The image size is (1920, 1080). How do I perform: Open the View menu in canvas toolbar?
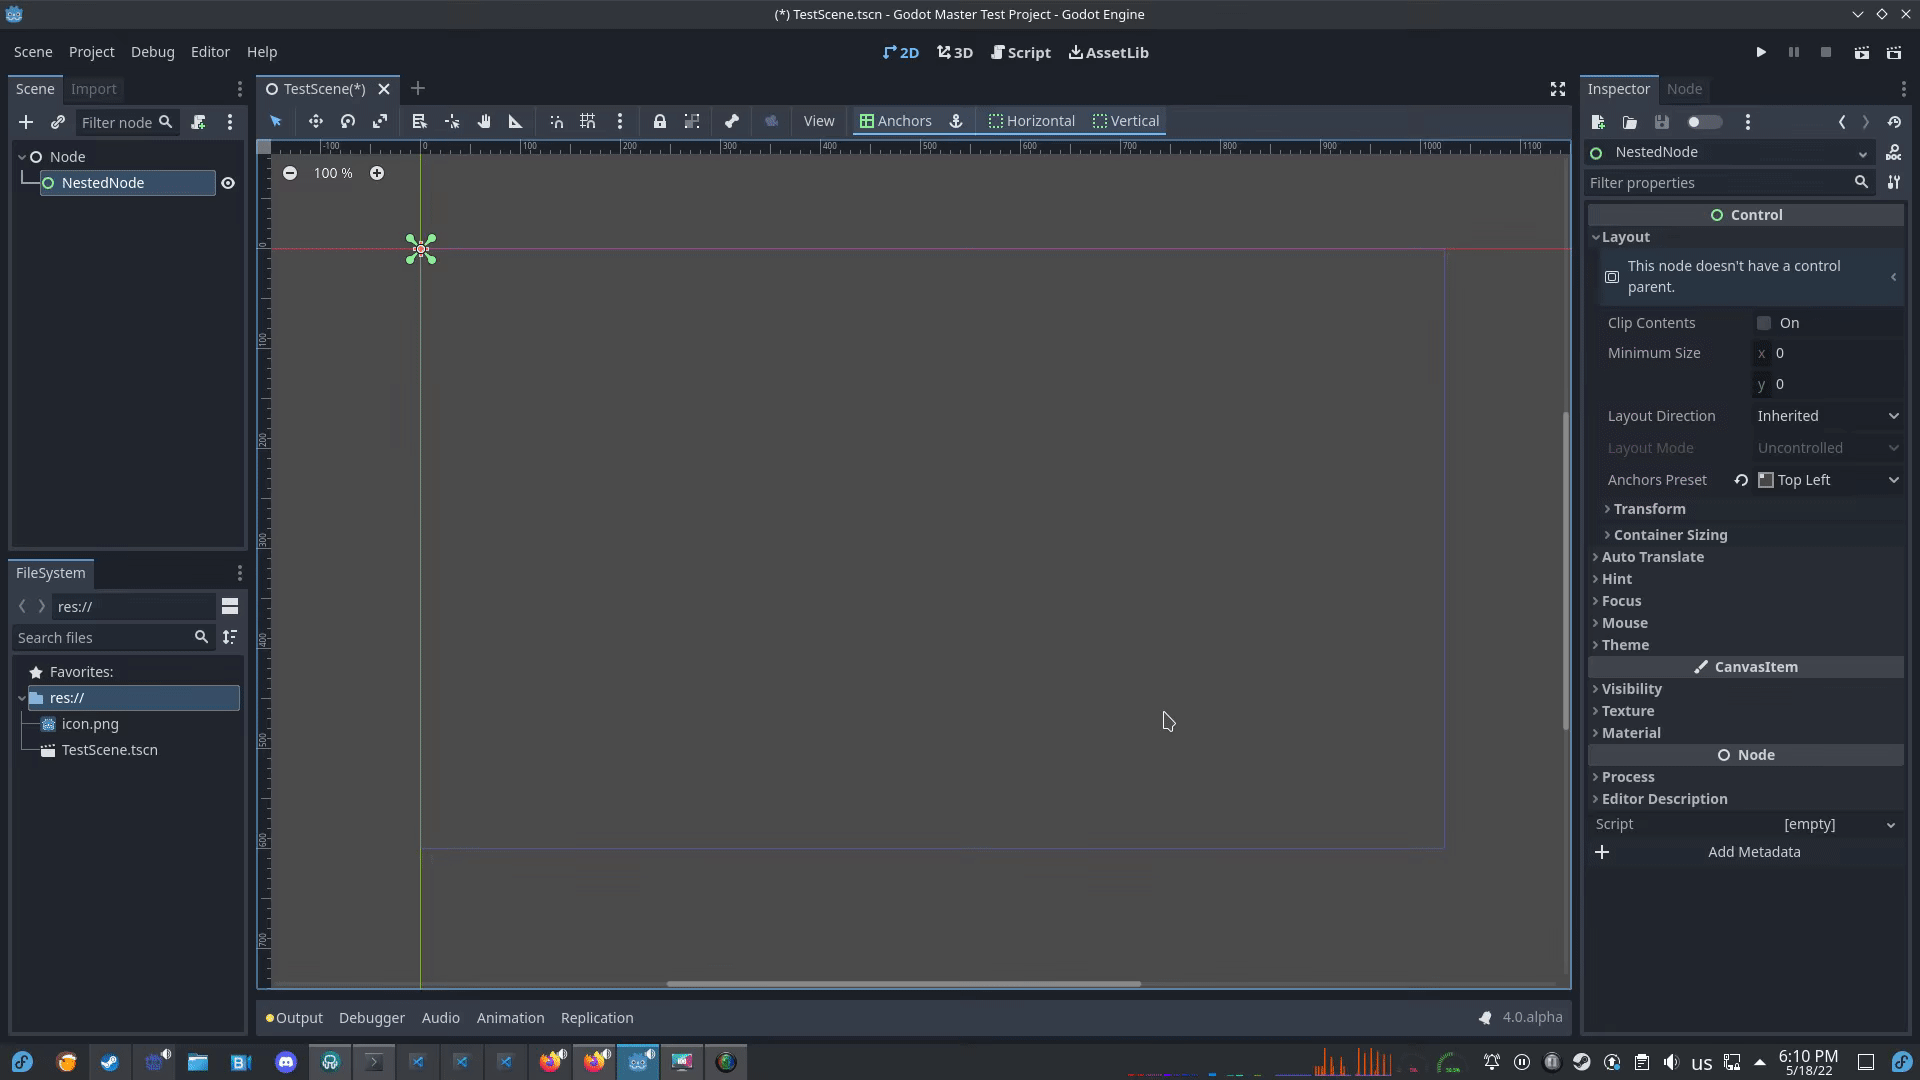point(819,121)
